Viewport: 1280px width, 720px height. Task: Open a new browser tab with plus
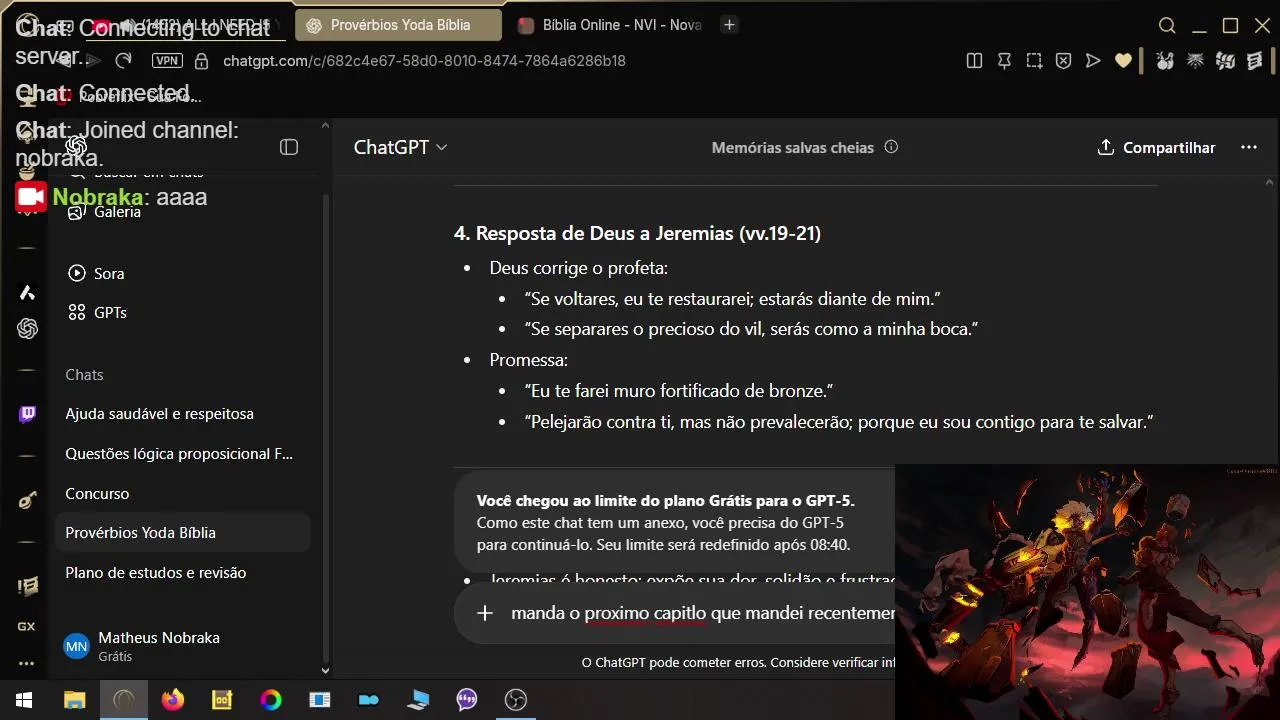(730, 25)
